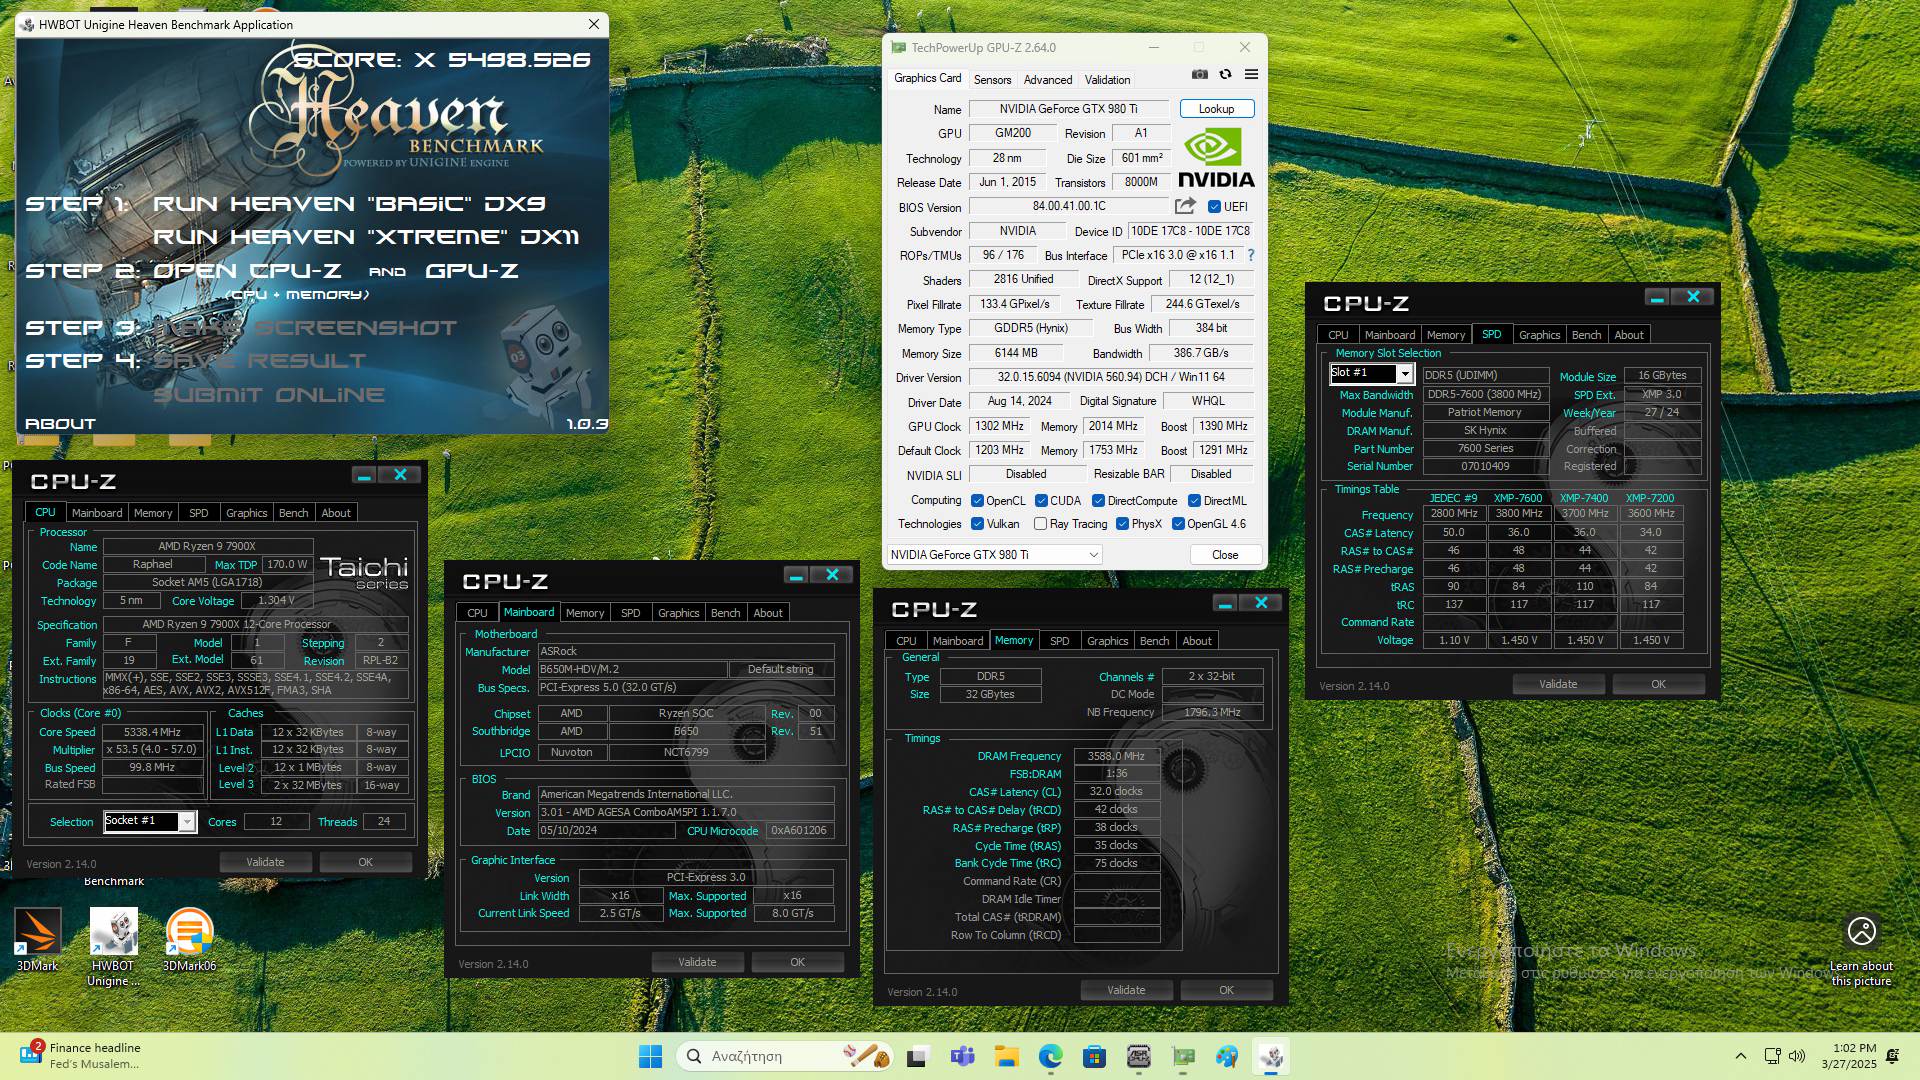Toggle the OpenCL checkbox
Viewport: 1920px width, 1080px height.
[x=977, y=501]
